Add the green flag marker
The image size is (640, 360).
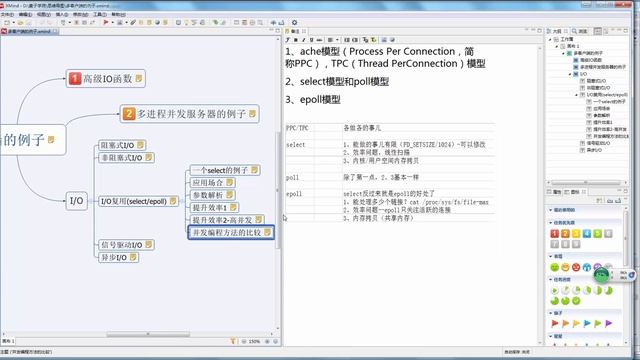[597, 323]
